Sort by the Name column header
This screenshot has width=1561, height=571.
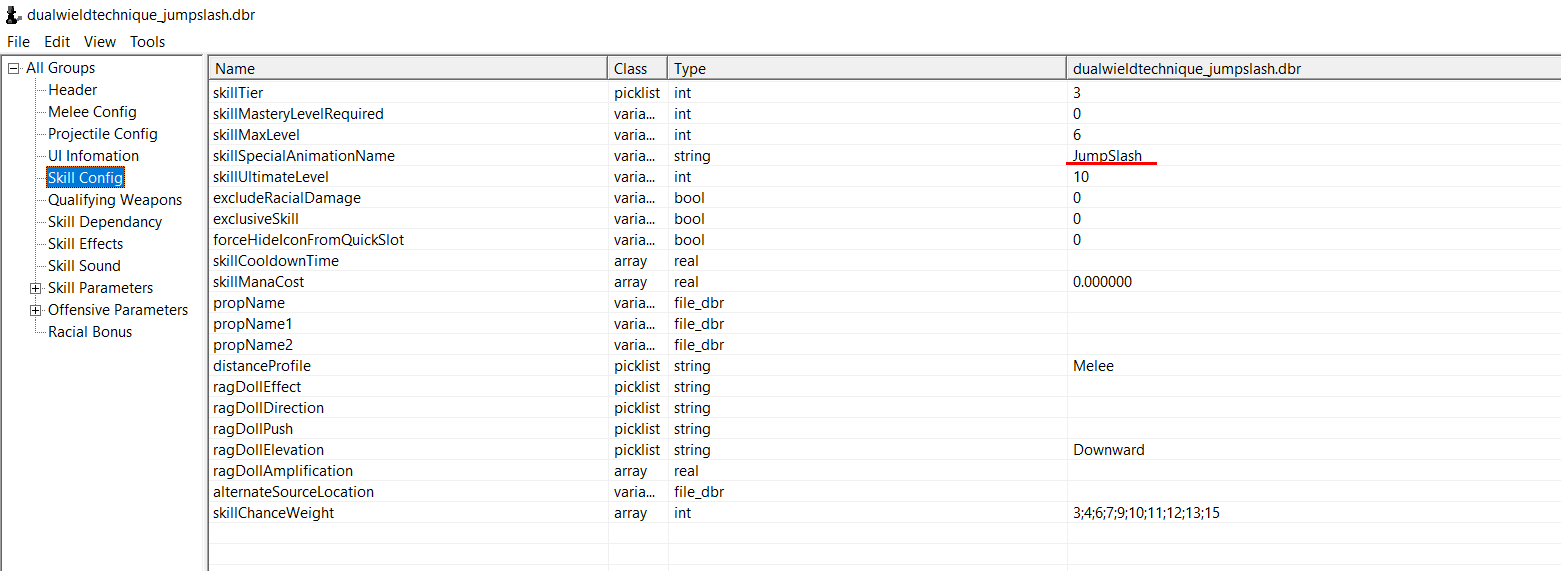[408, 69]
